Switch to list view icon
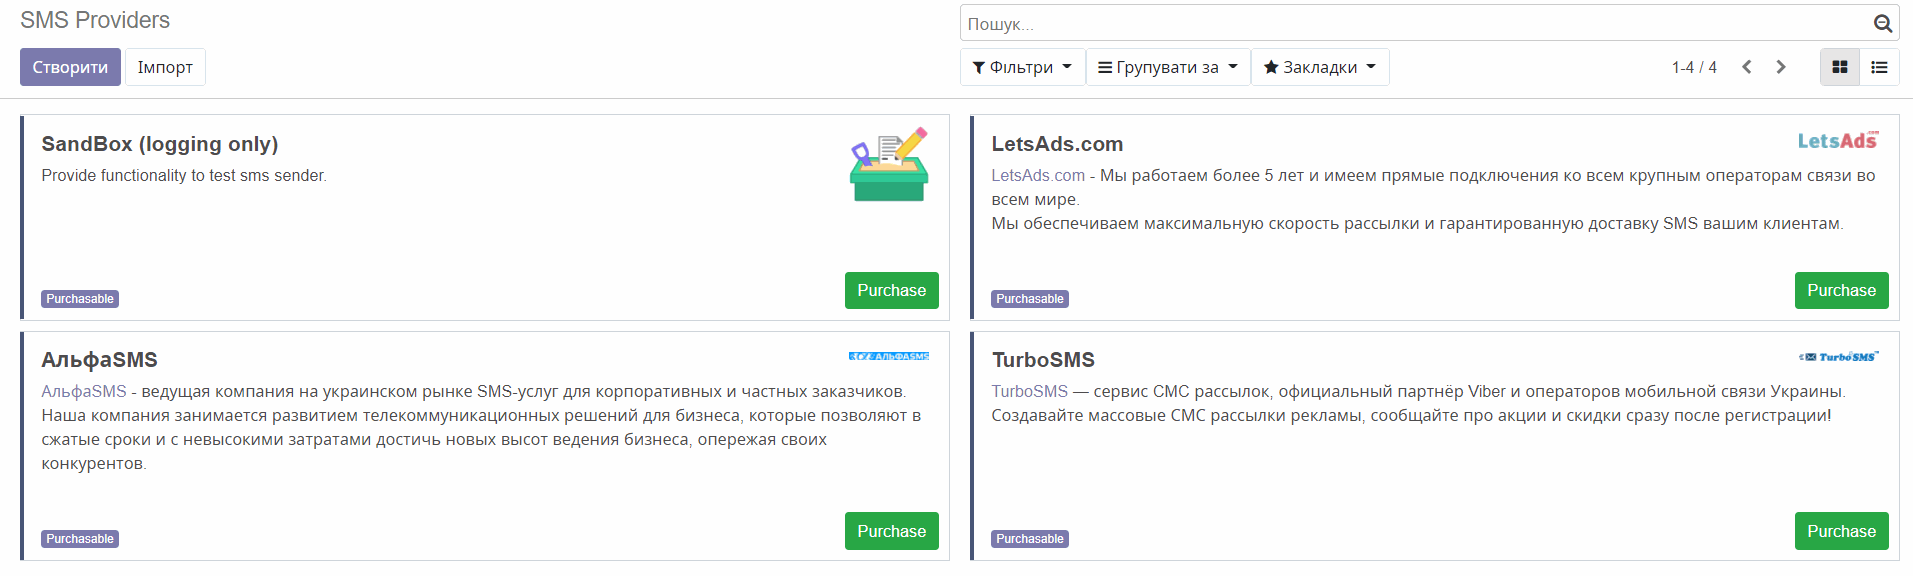 click(1879, 67)
